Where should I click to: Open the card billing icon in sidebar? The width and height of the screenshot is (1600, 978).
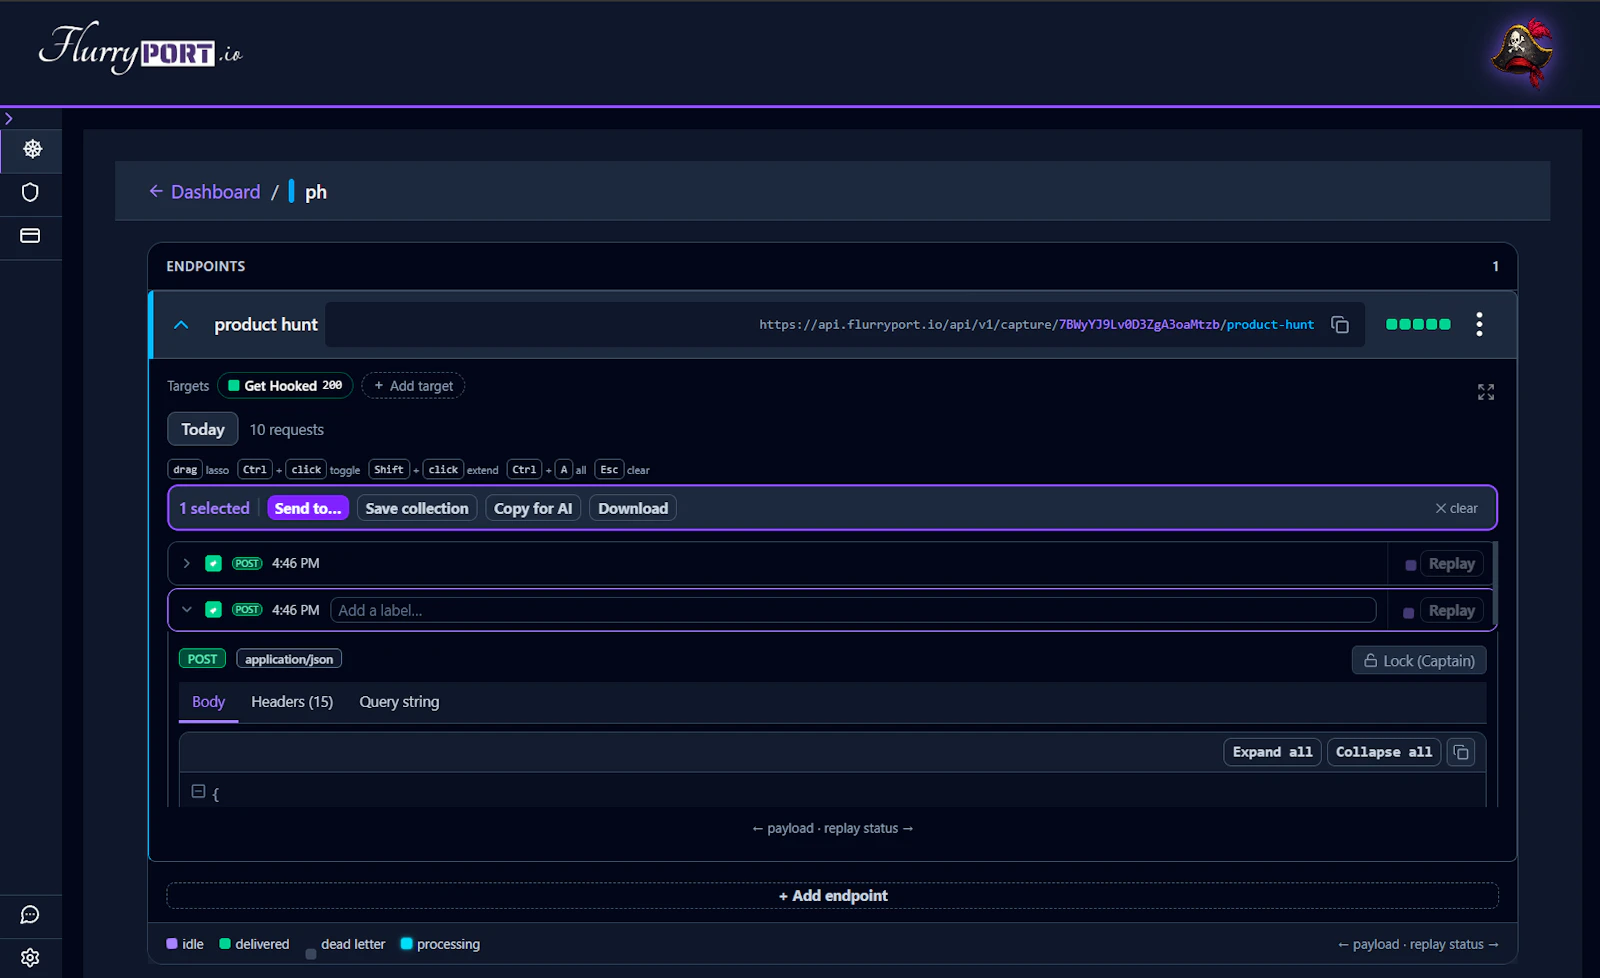click(x=30, y=236)
